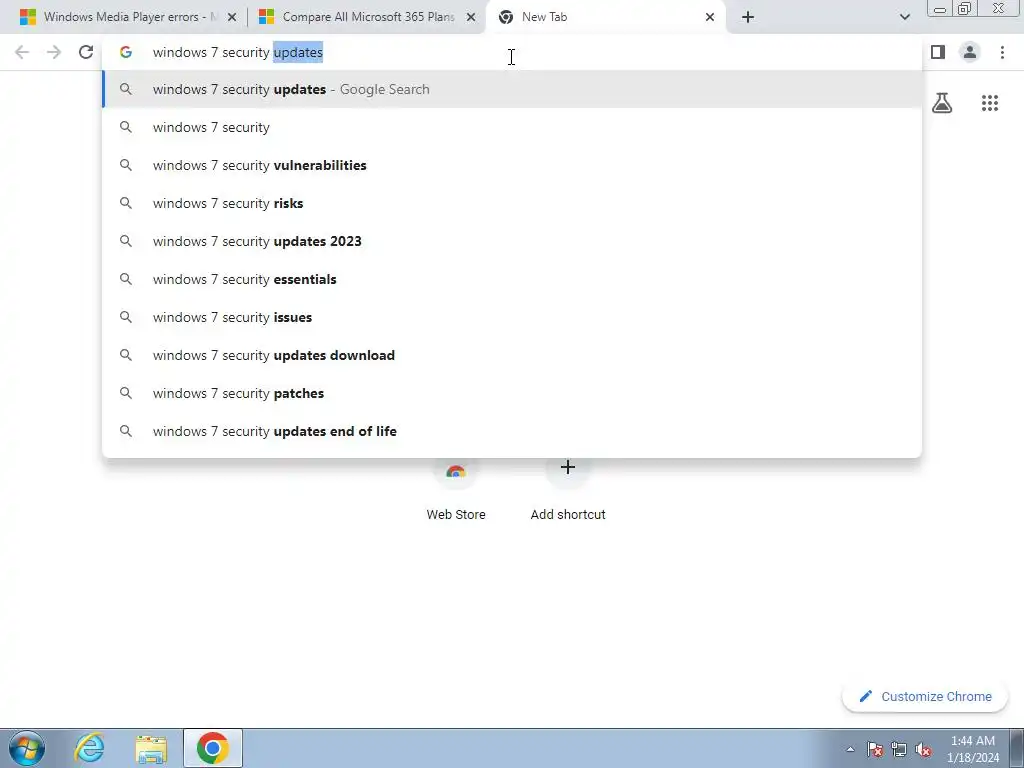Viewport: 1024px width, 768px height.
Task: Close the Windows Media Player errors tab
Action: [x=231, y=17]
